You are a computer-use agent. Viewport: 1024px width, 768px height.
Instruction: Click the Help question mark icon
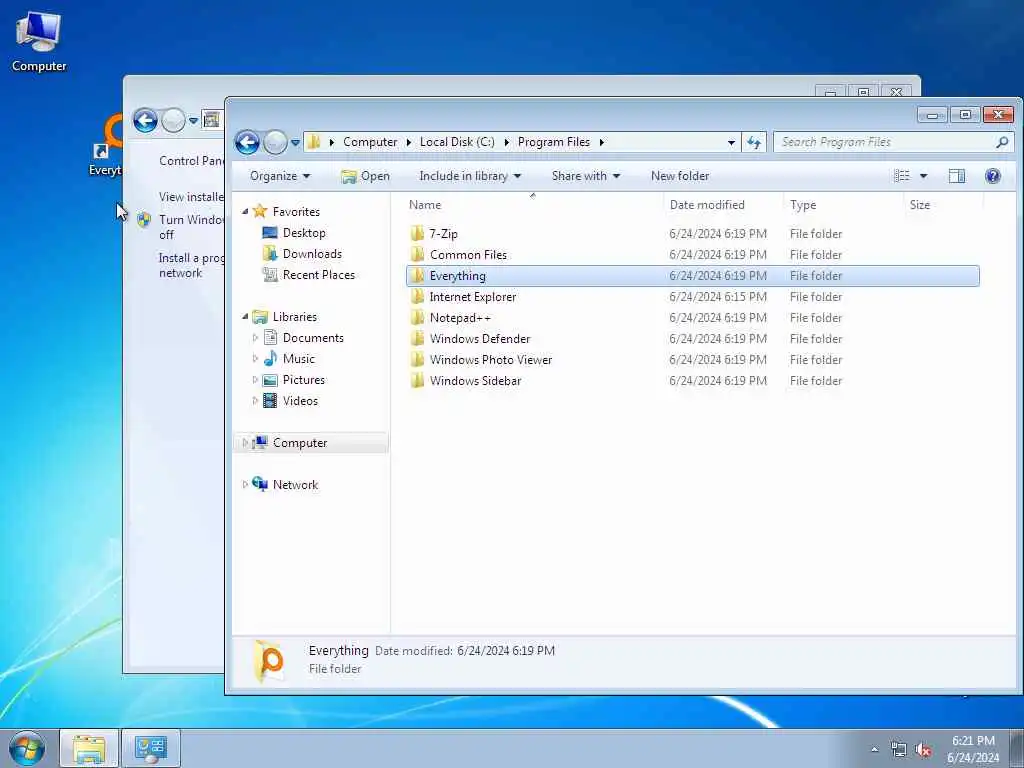pos(993,176)
